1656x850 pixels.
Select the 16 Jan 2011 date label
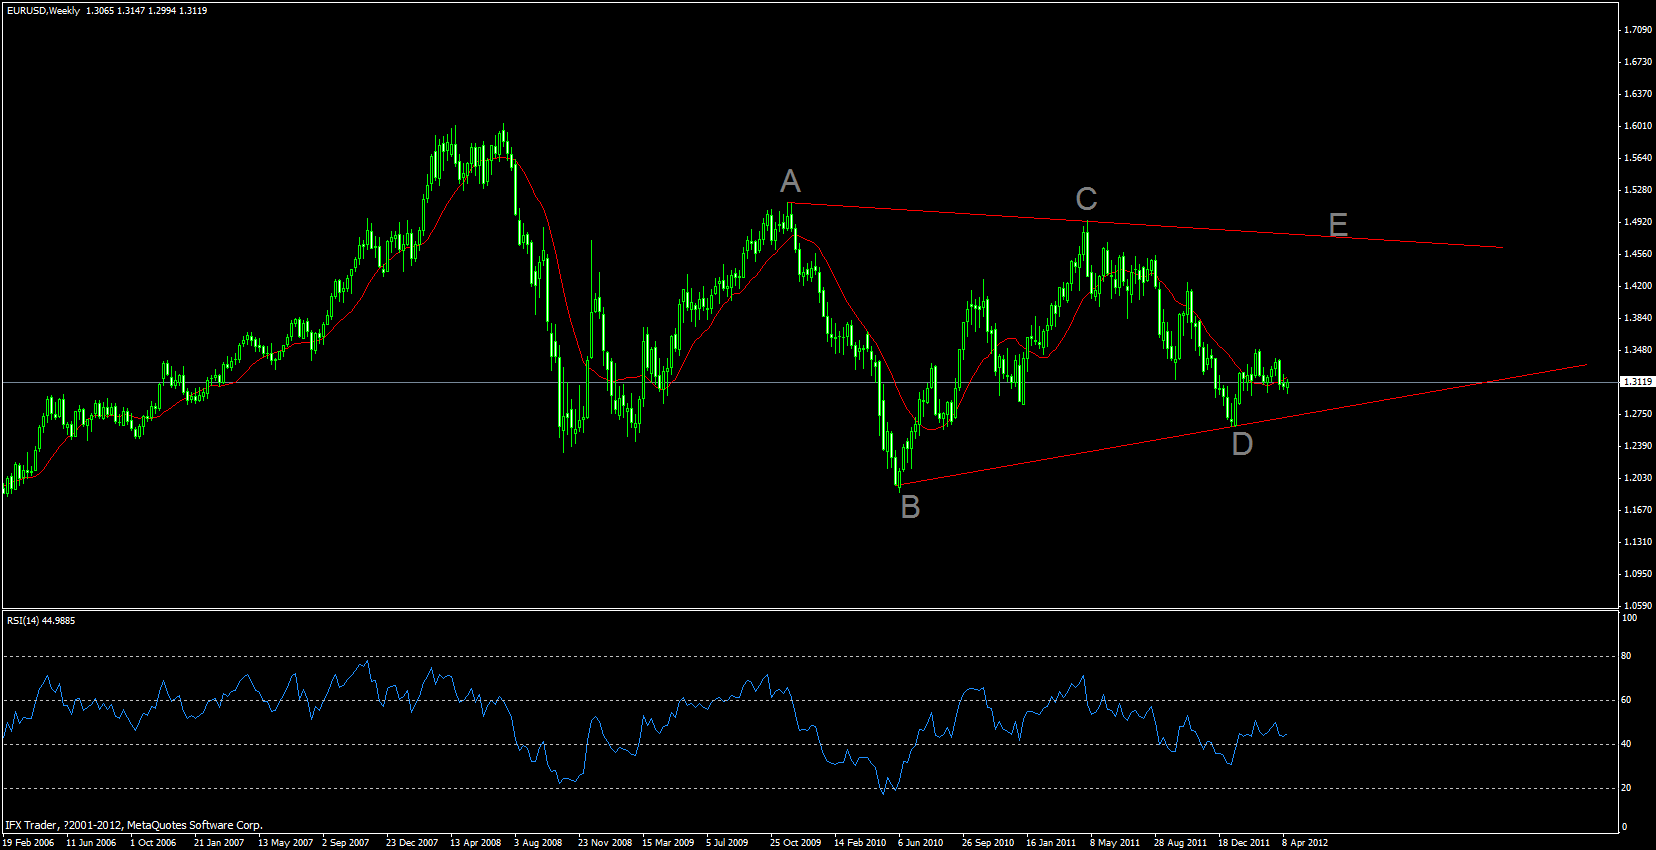tap(1051, 843)
